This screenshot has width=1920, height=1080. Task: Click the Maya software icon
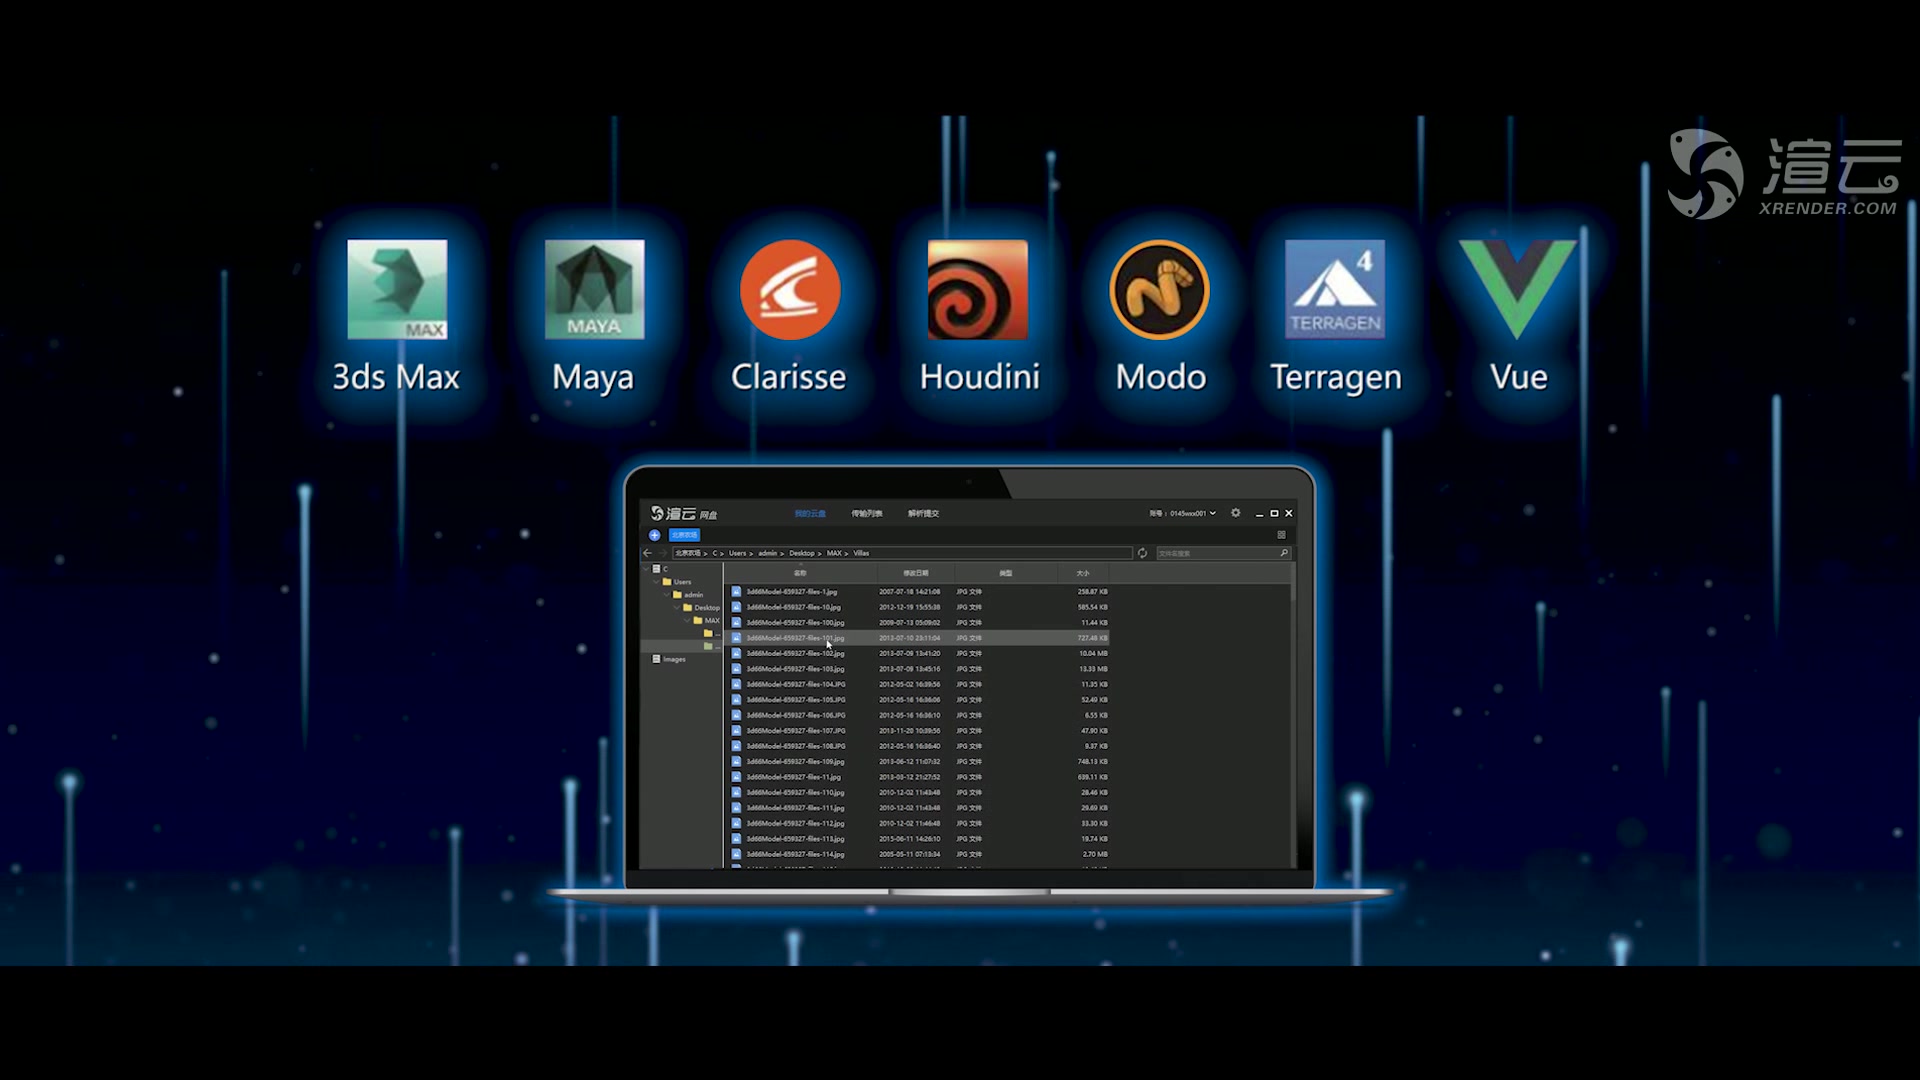click(594, 289)
